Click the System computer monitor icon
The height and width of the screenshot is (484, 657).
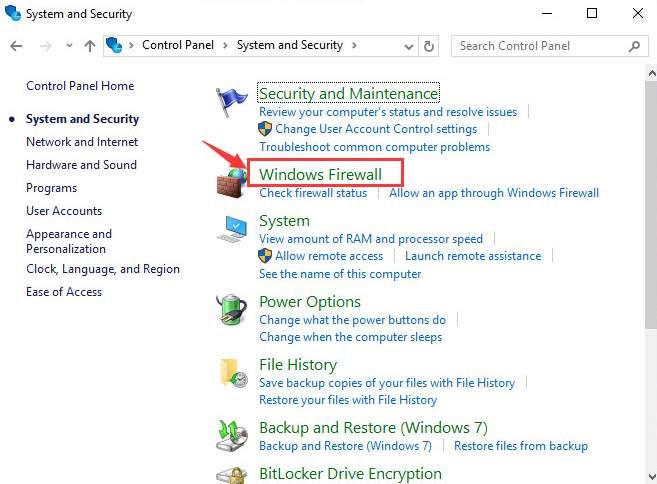(x=232, y=229)
